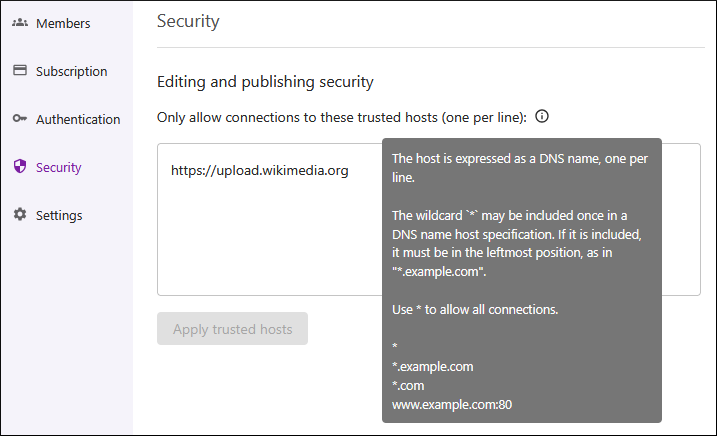Click the Editing and publishing security heading
The image size is (717, 436).
pos(265,81)
